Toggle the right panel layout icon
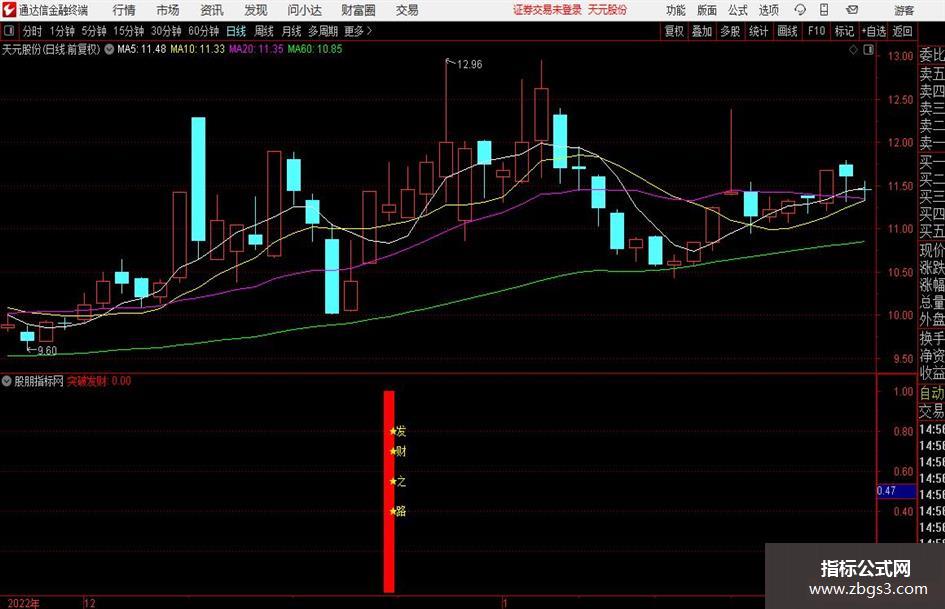Image resolution: width=945 pixels, height=609 pixels. (868, 50)
